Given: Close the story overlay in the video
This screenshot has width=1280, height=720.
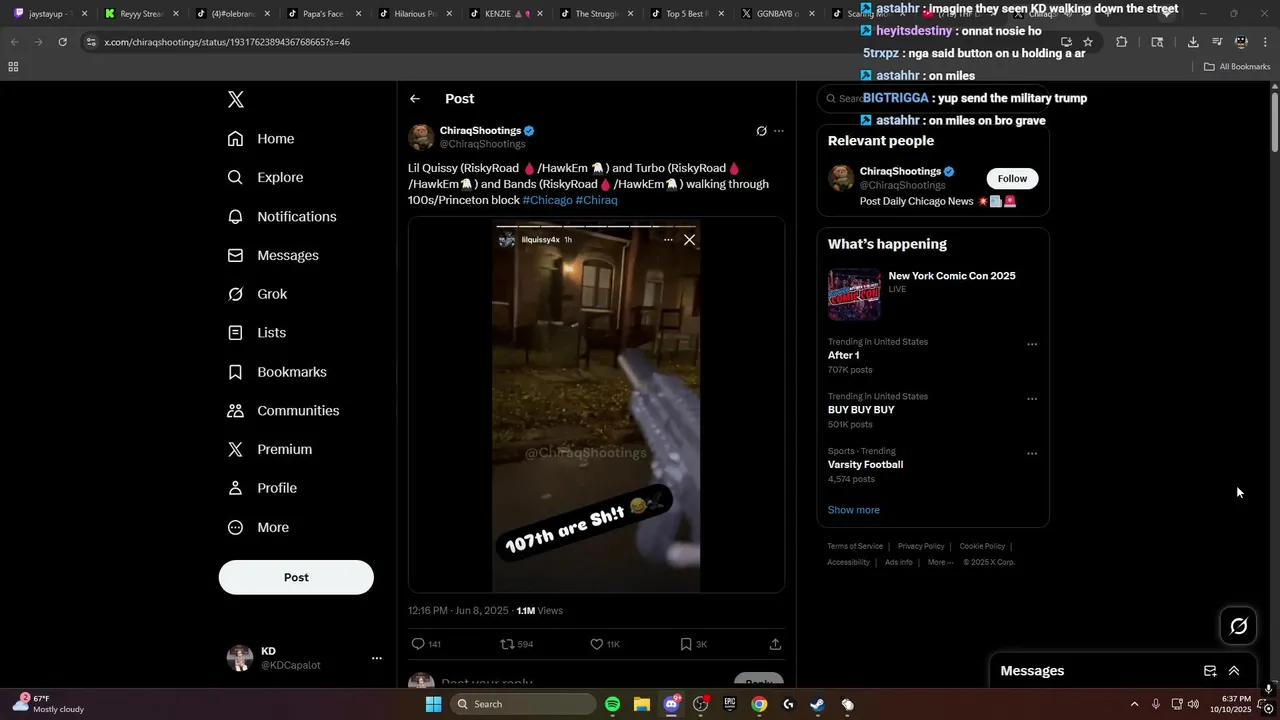Looking at the screenshot, I should tap(689, 240).
